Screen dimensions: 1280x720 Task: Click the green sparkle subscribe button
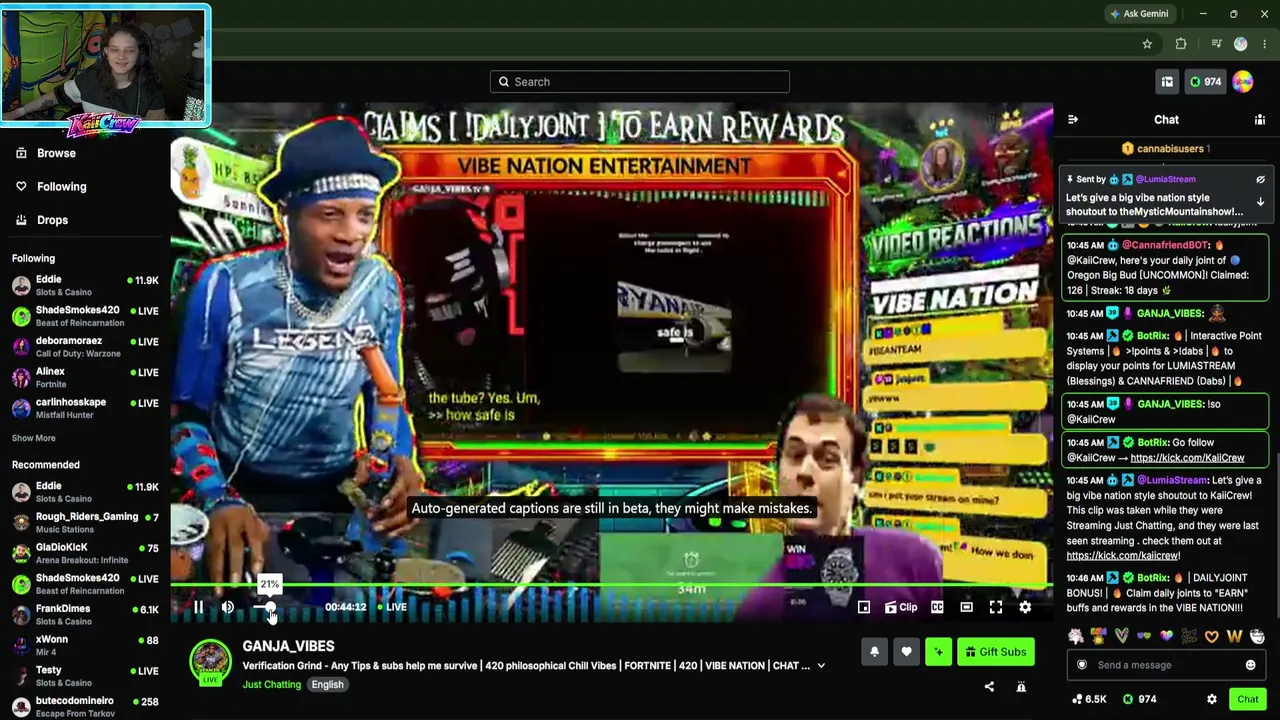coord(938,652)
